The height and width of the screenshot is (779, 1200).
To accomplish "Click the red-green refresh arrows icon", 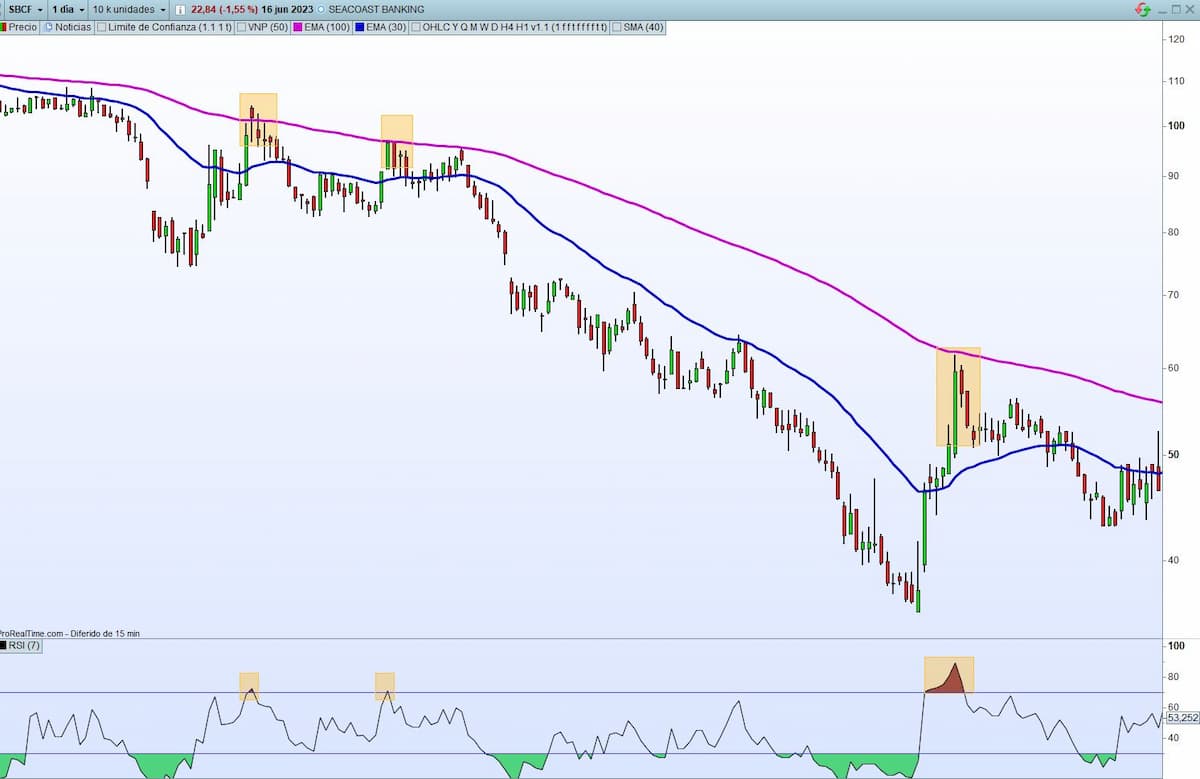I will (x=1143, y=9).
